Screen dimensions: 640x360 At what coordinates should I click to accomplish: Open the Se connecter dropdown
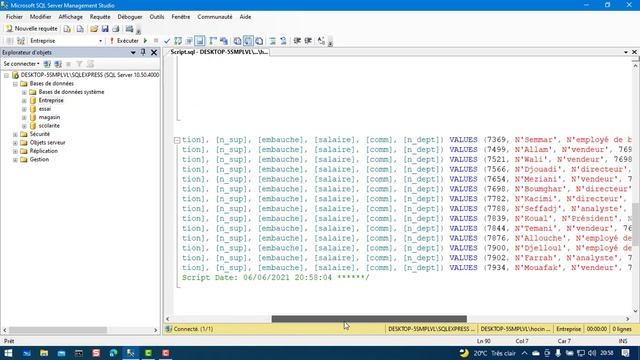point(22,64)
